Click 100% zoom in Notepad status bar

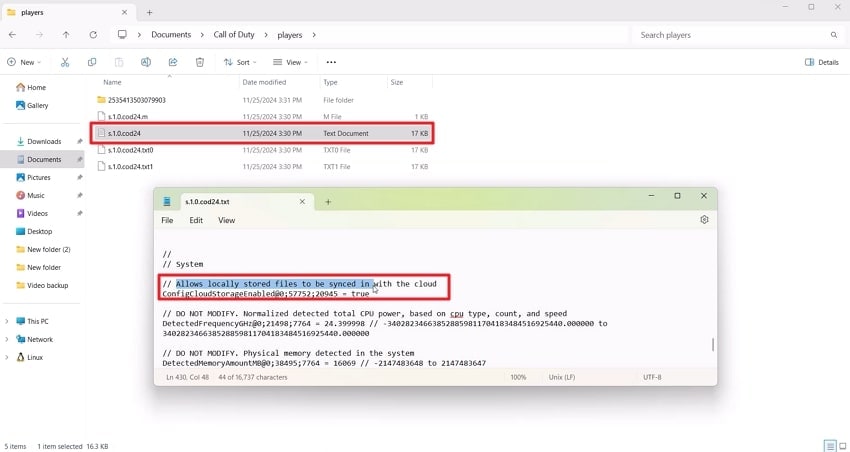518,377
